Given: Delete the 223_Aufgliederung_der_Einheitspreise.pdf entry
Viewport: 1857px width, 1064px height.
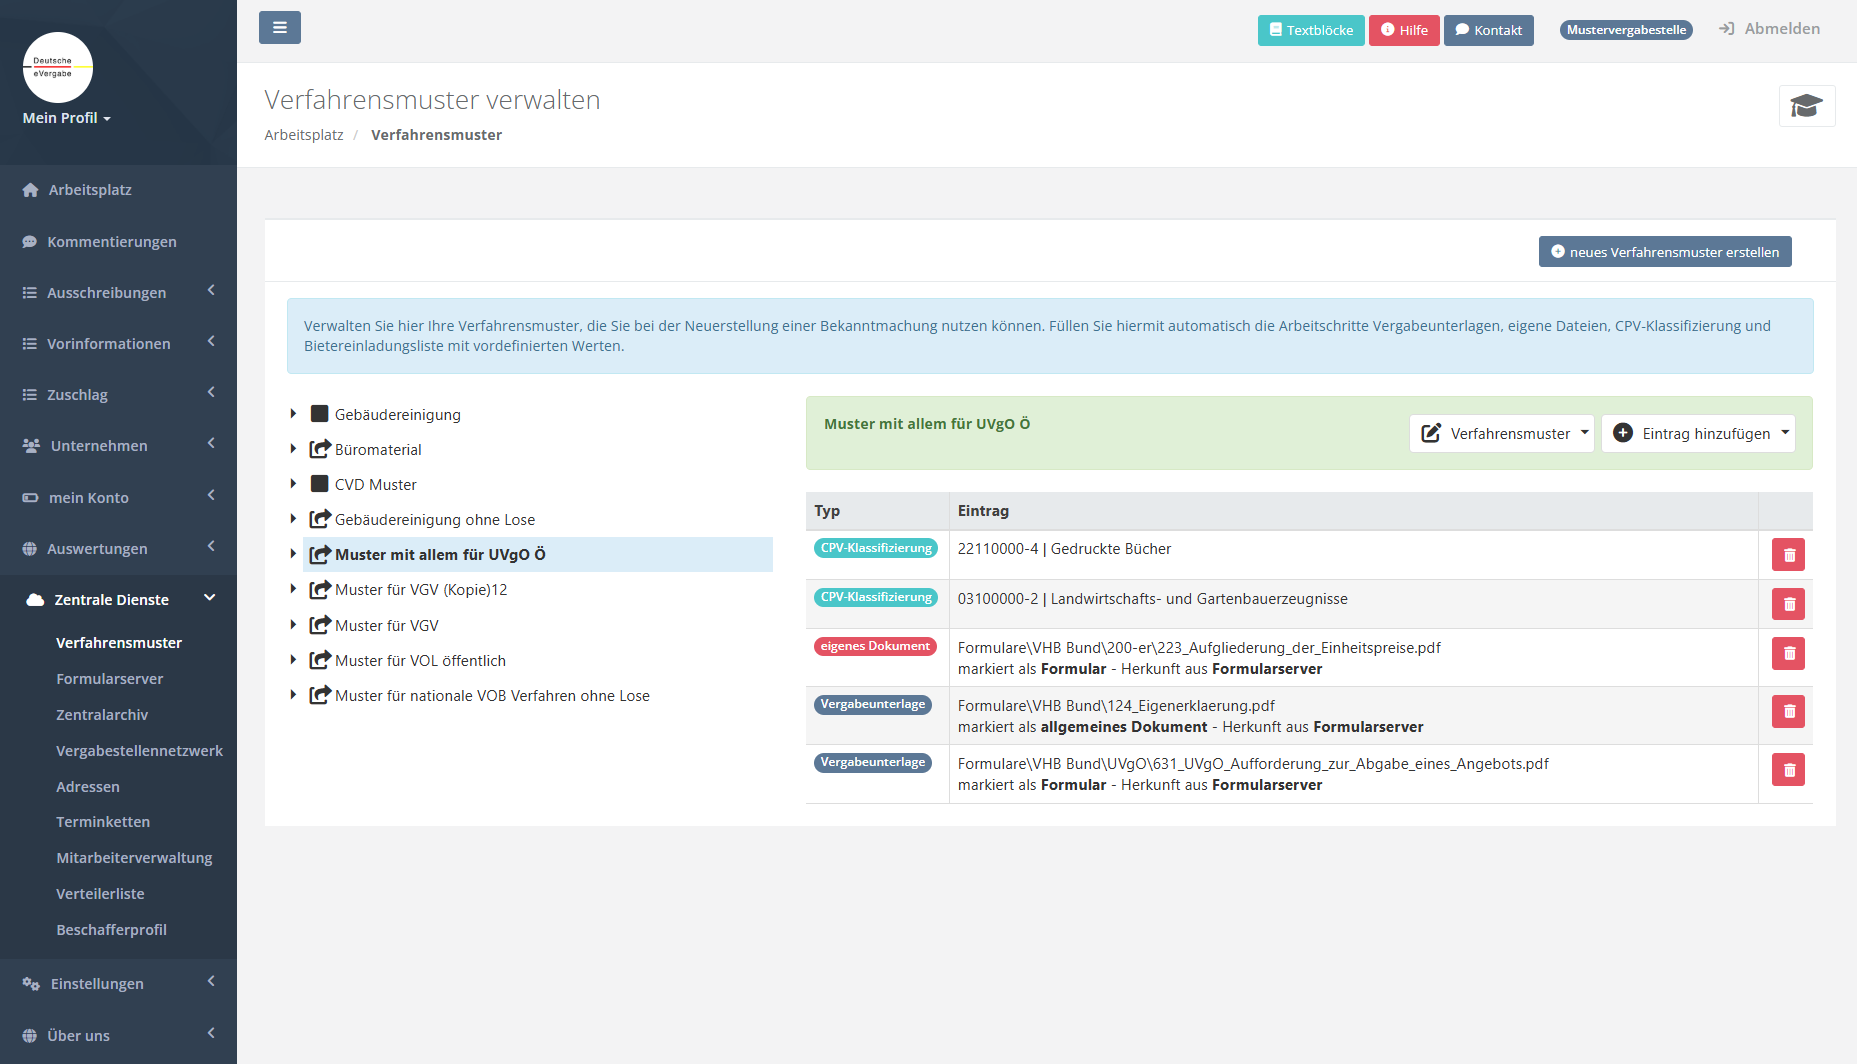Looking at the screenshot, I should click(1788, 654).
